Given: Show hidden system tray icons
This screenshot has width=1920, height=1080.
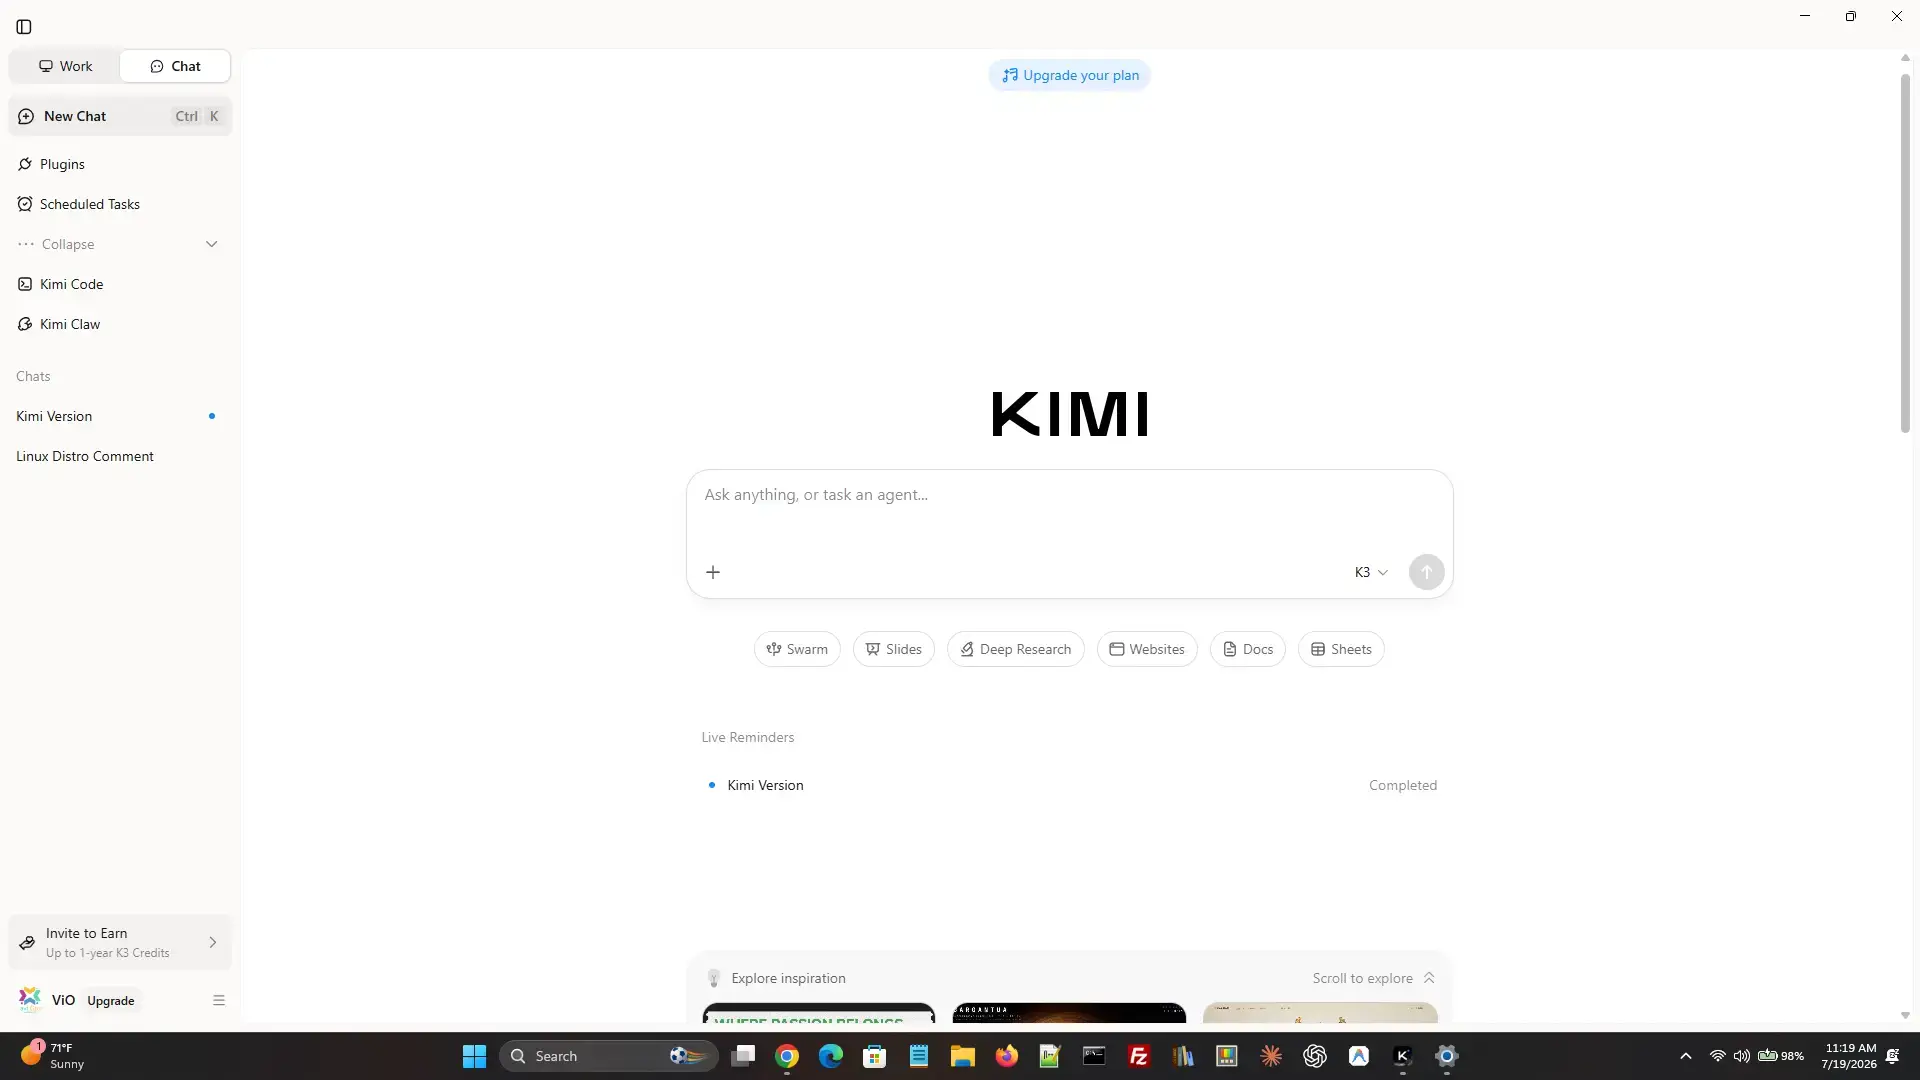Looking at the screenshot, I should pos(1686,1056).
